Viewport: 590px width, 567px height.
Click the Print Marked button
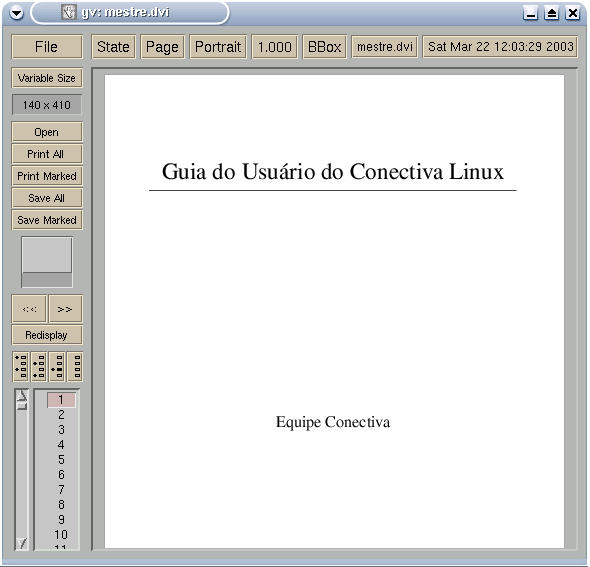coord(47,176)
